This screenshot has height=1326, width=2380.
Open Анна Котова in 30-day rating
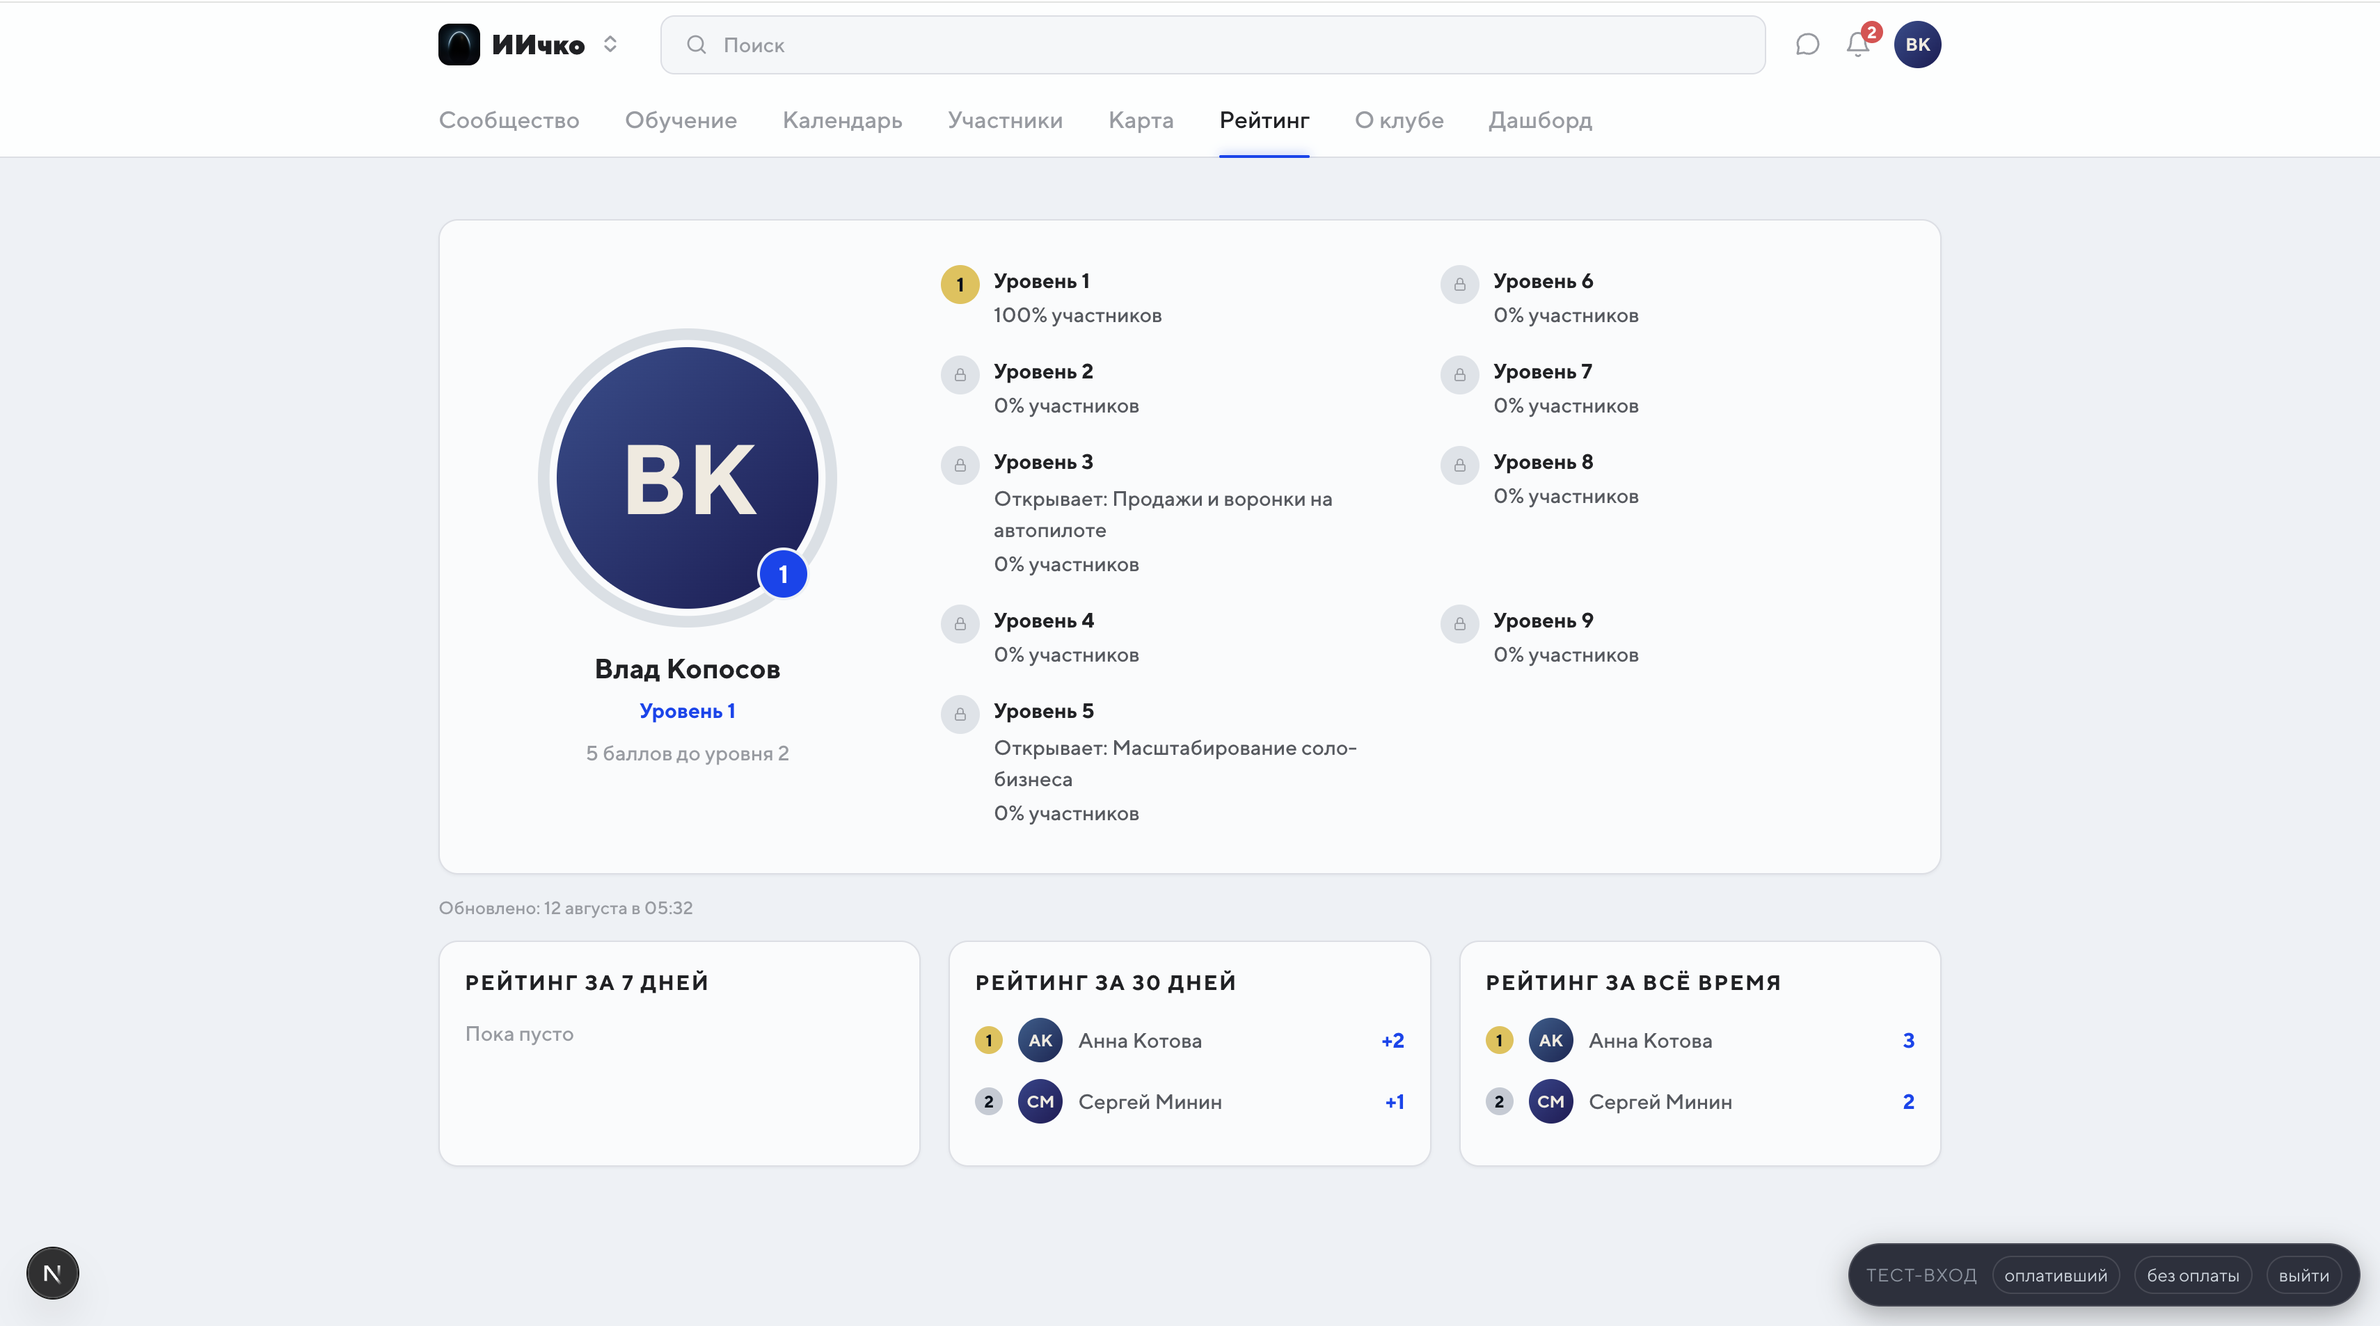[1140, 1040]
